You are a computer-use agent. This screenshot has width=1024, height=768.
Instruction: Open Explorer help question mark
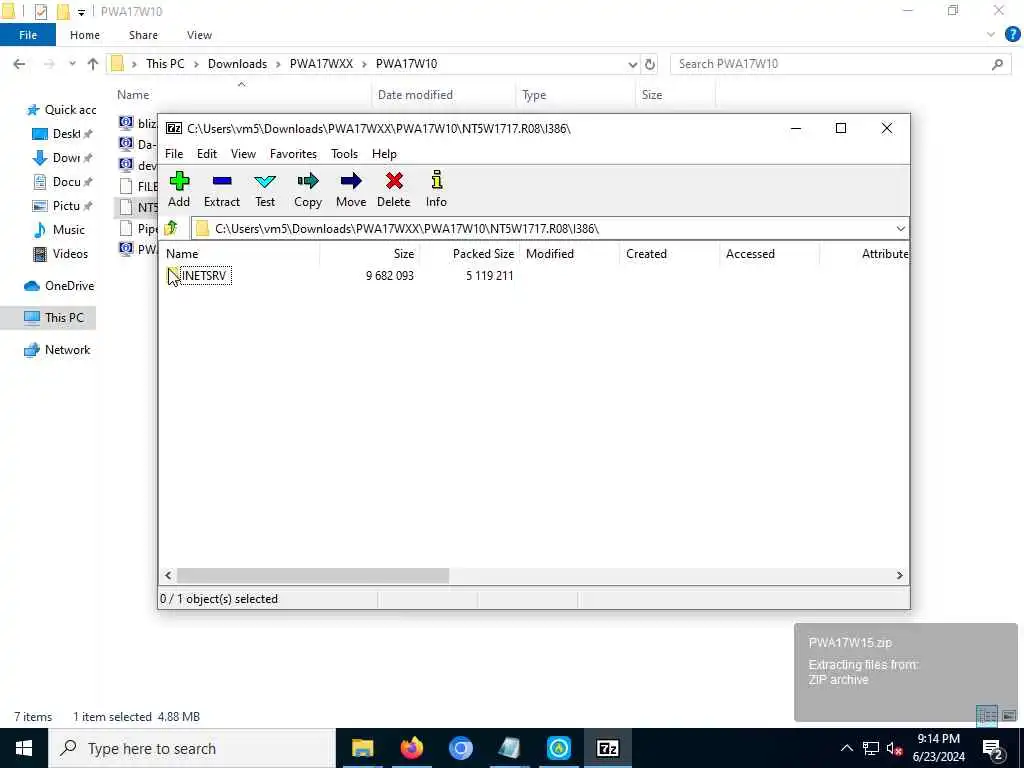(x=1012, y=35)
